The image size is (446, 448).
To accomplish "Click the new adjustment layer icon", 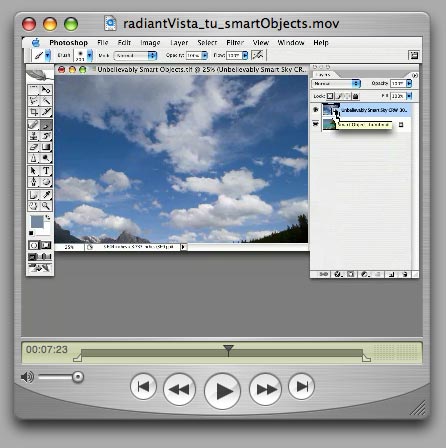I will pos(365,274).
